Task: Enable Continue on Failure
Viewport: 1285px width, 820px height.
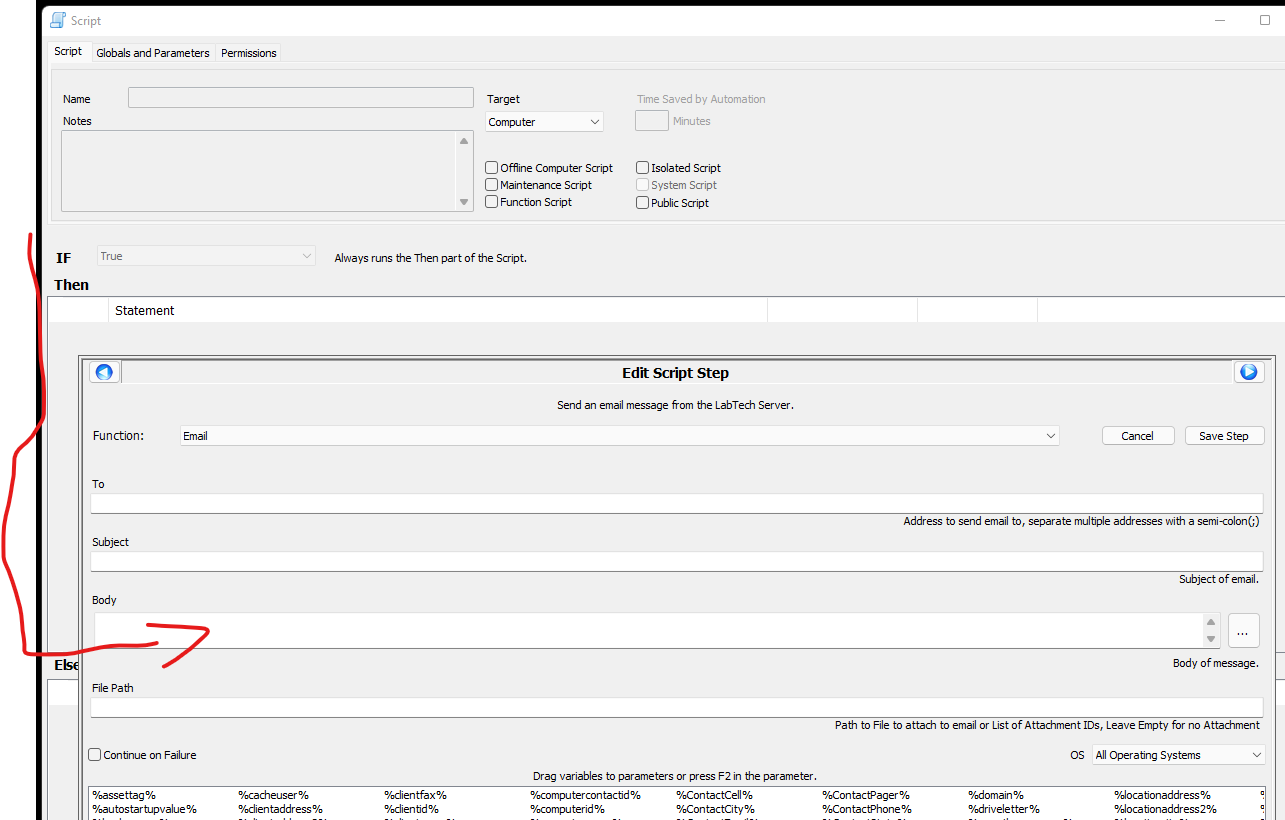Action: (x=94, y=754)
